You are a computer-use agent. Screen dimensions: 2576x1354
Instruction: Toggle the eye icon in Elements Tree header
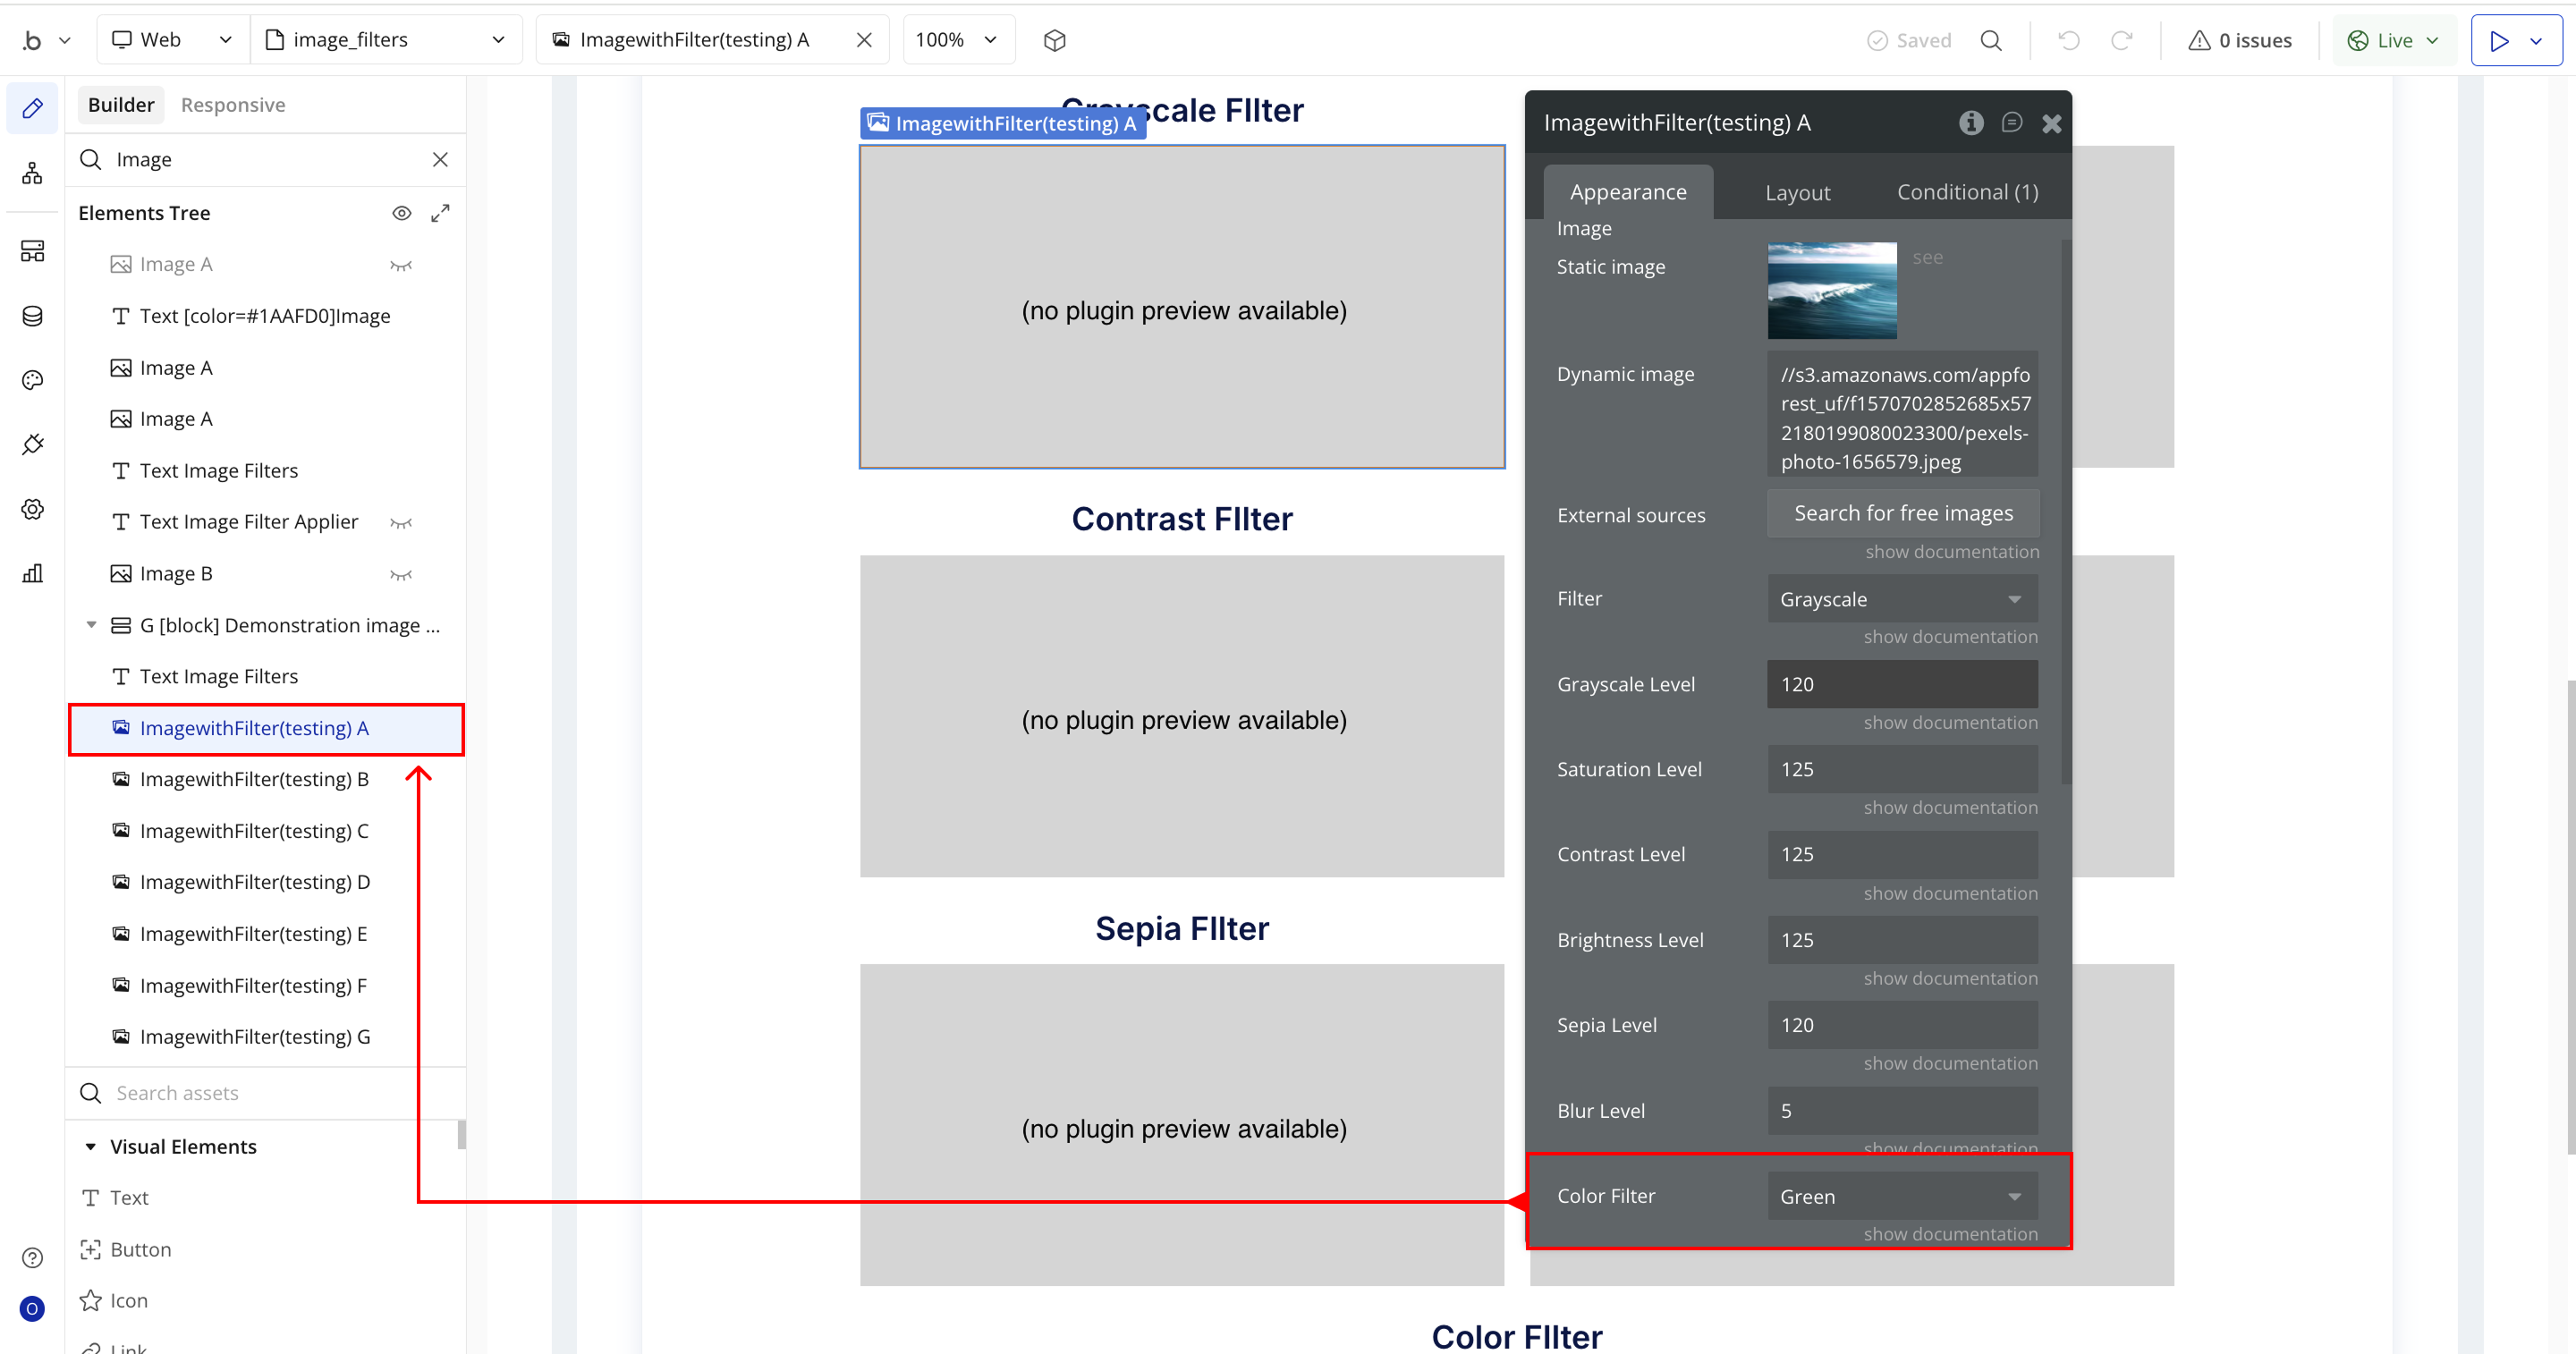click(401, 213)
